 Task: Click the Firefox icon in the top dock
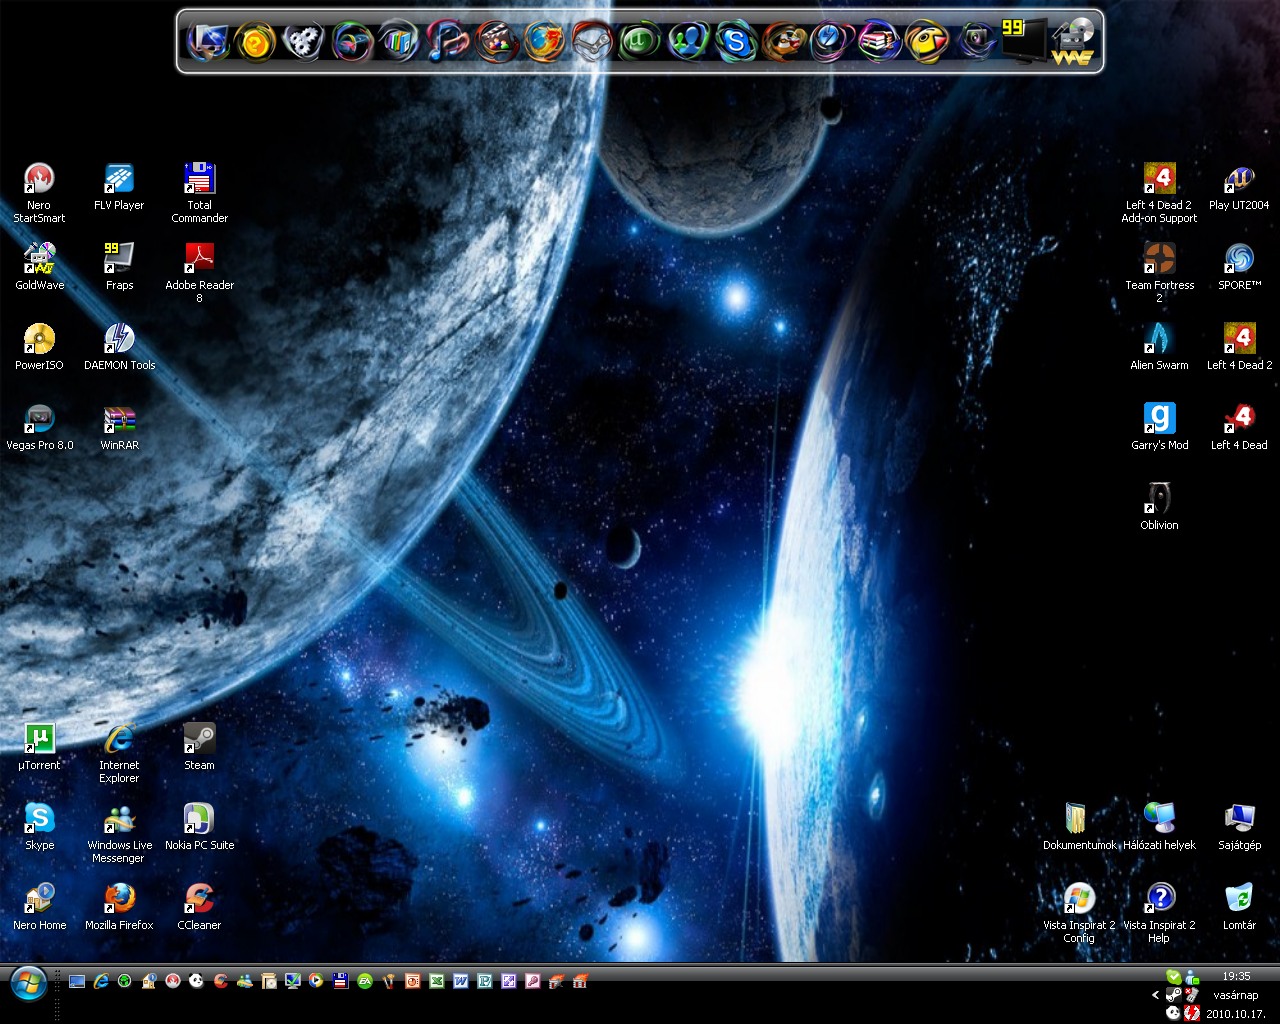coord(544,42)
